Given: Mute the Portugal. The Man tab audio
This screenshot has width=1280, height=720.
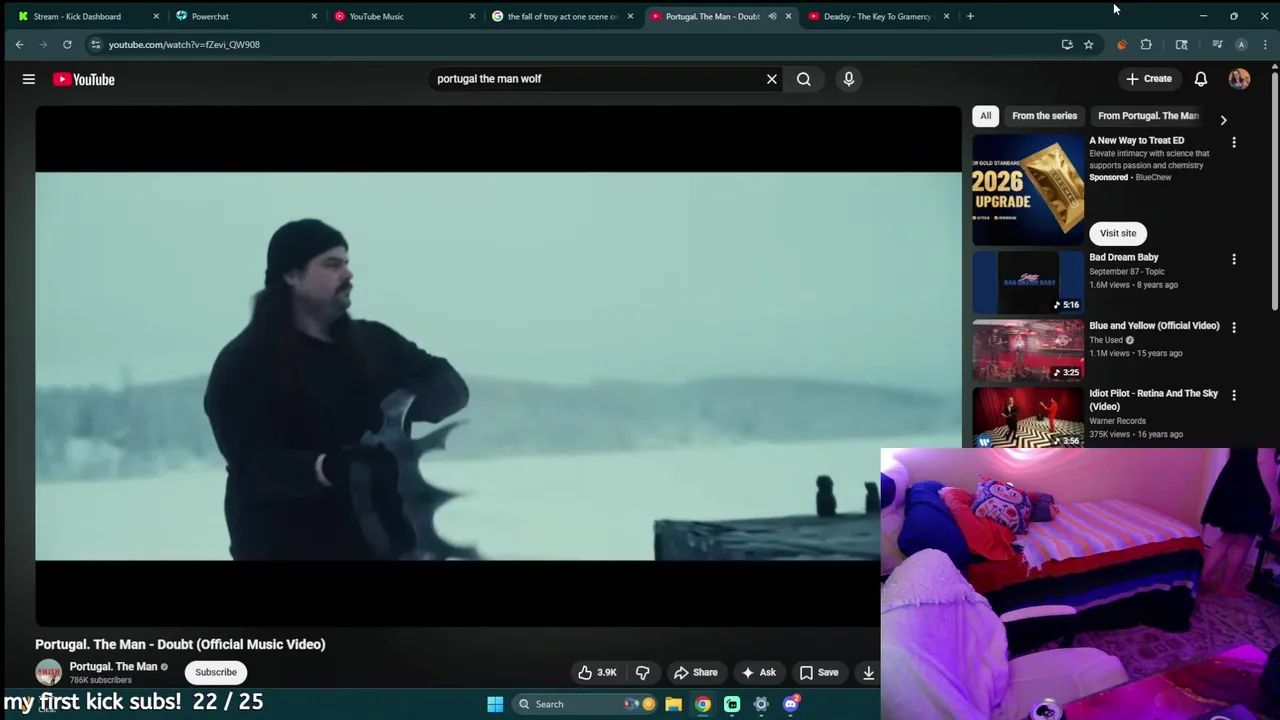Looking at the screenshot, I should [x=772, y=16].
